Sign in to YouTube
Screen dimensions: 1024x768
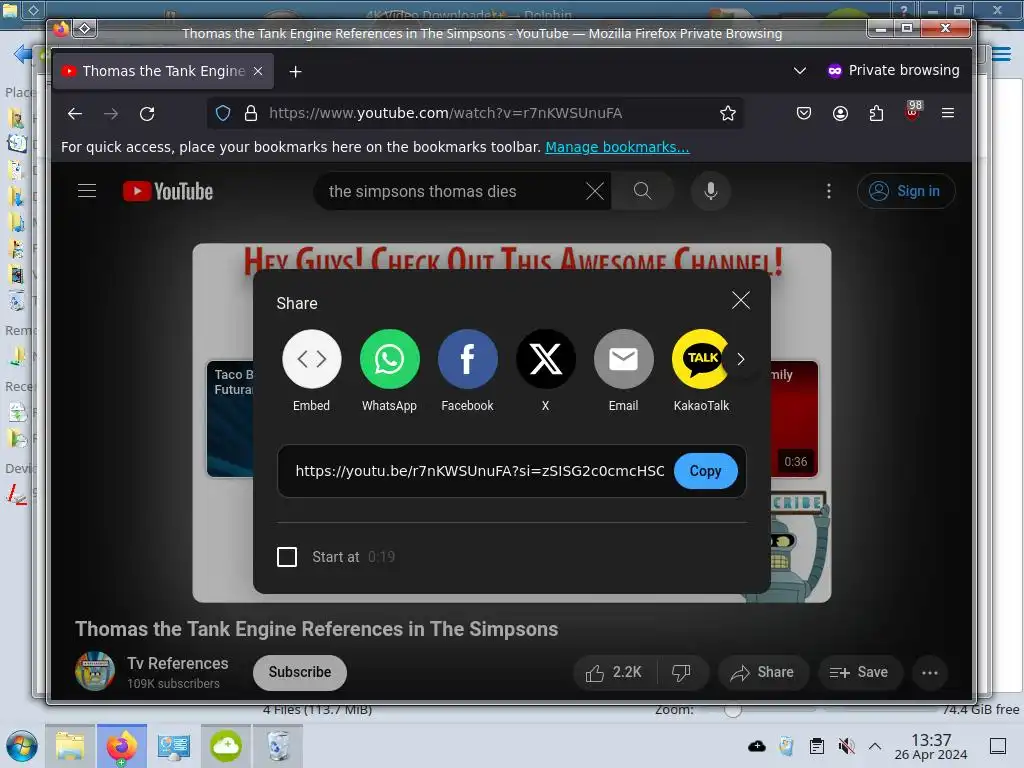tap(906, 191)
